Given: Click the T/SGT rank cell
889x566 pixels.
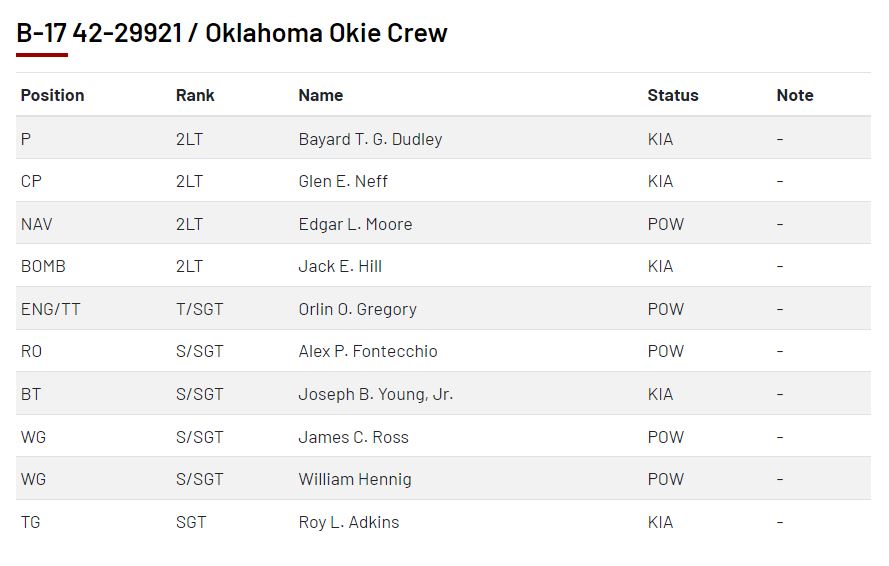Looking at the screenshot, I should 199,309.
